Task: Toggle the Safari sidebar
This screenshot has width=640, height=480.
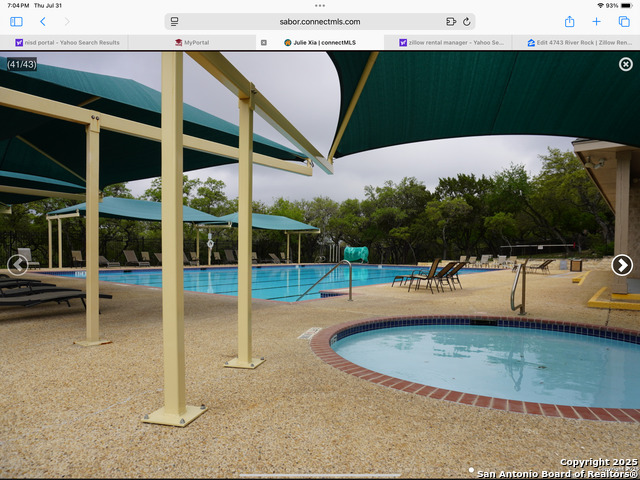Action: (x=16, y=21)
